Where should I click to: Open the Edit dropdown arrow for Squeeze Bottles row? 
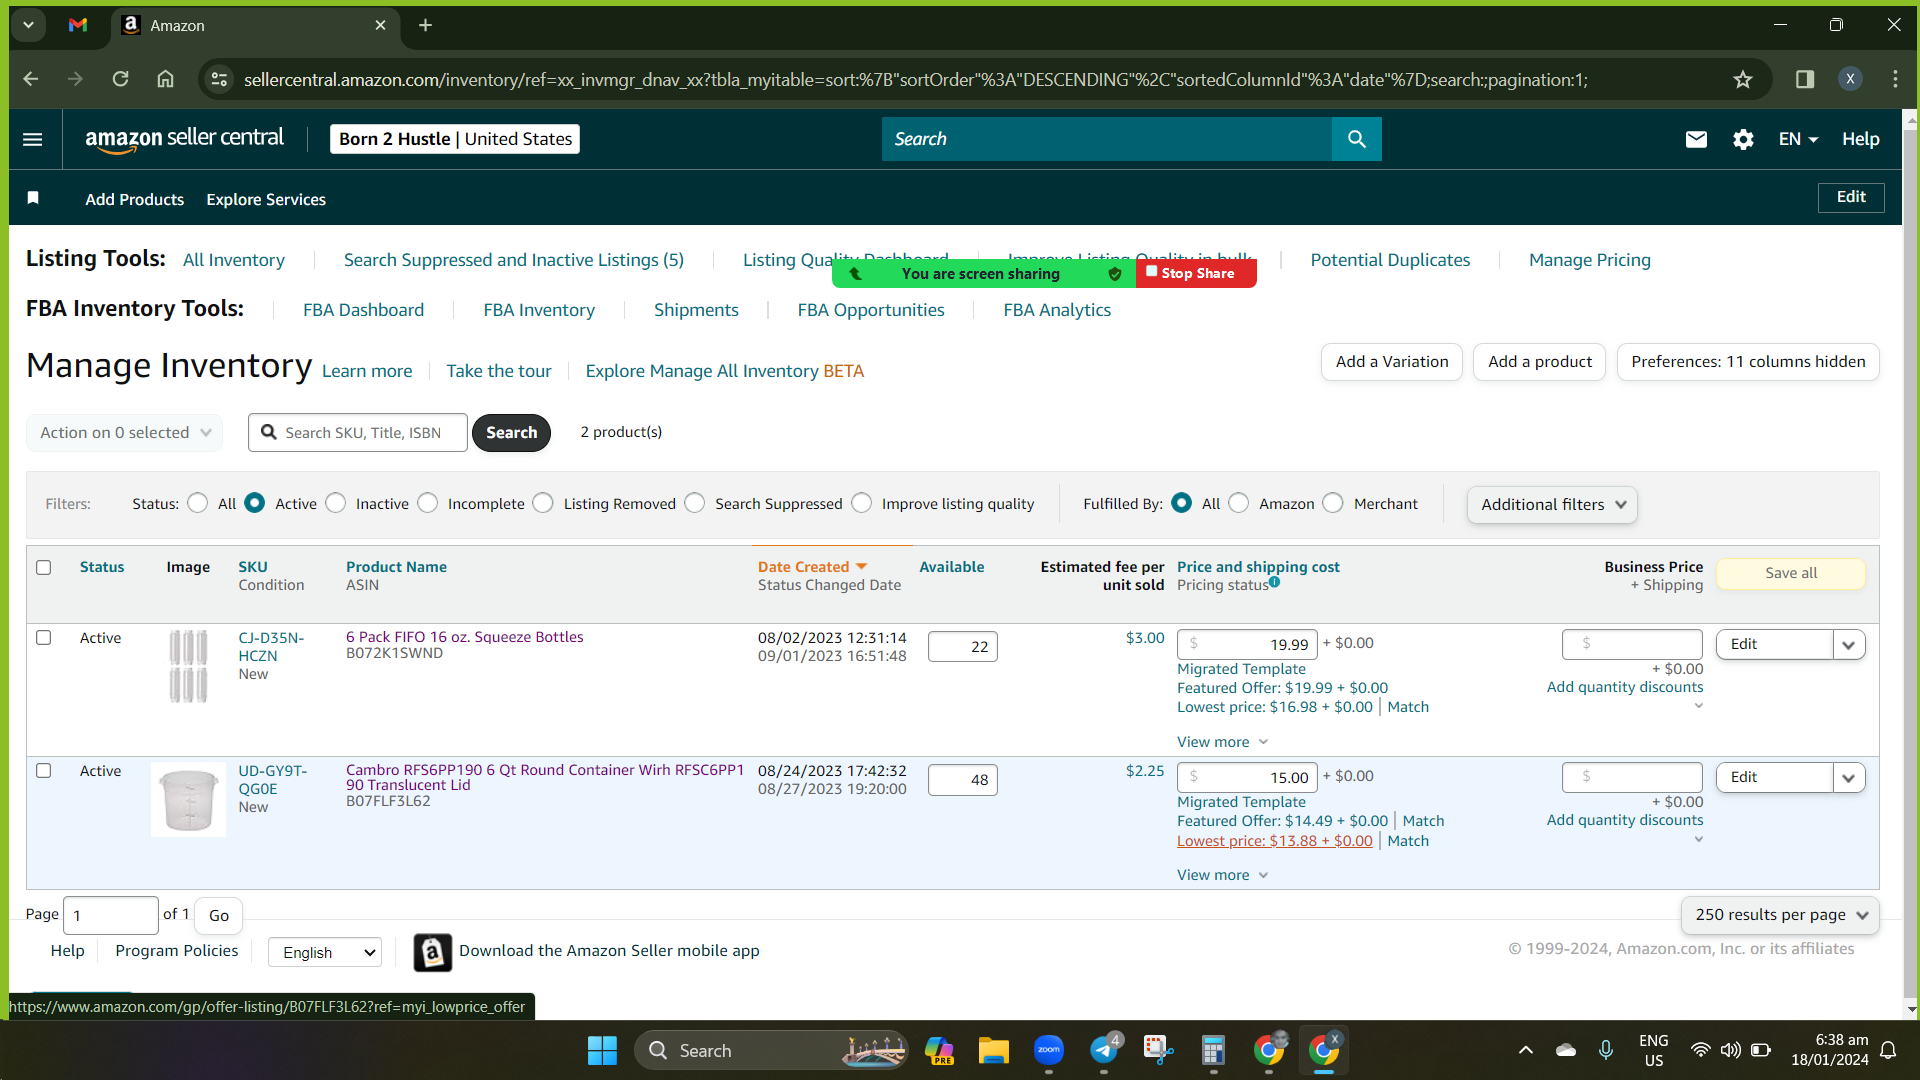[x=1849, y=645]
